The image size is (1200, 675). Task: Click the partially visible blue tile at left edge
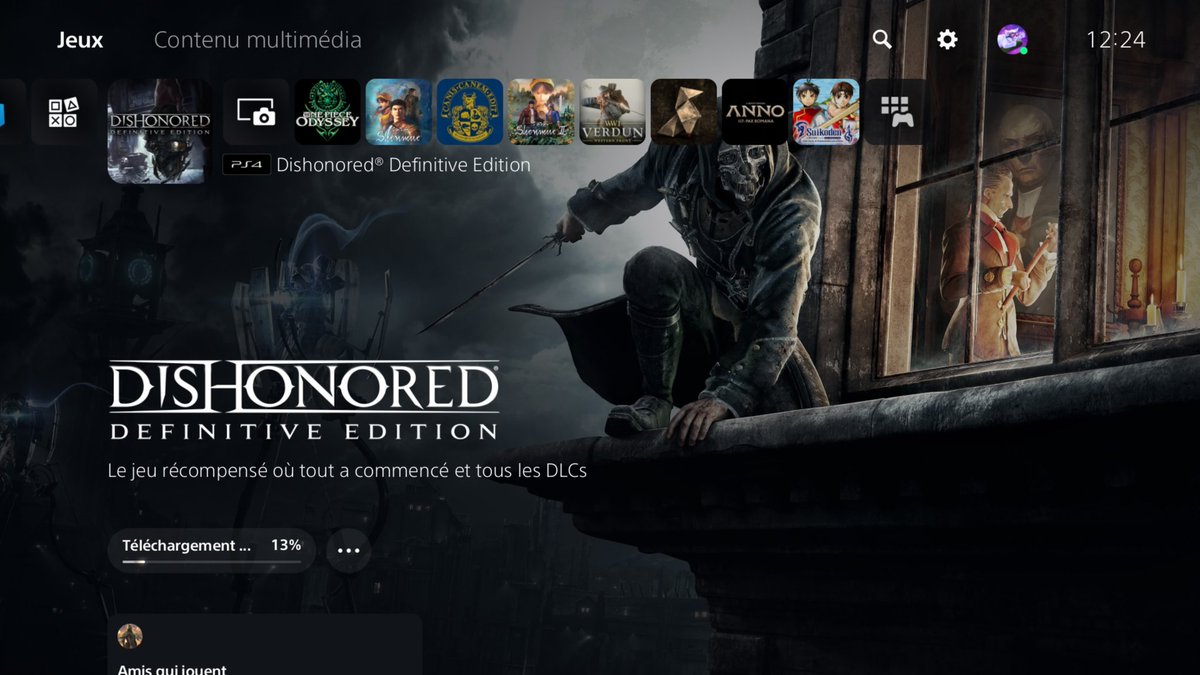tap(3, 112)
